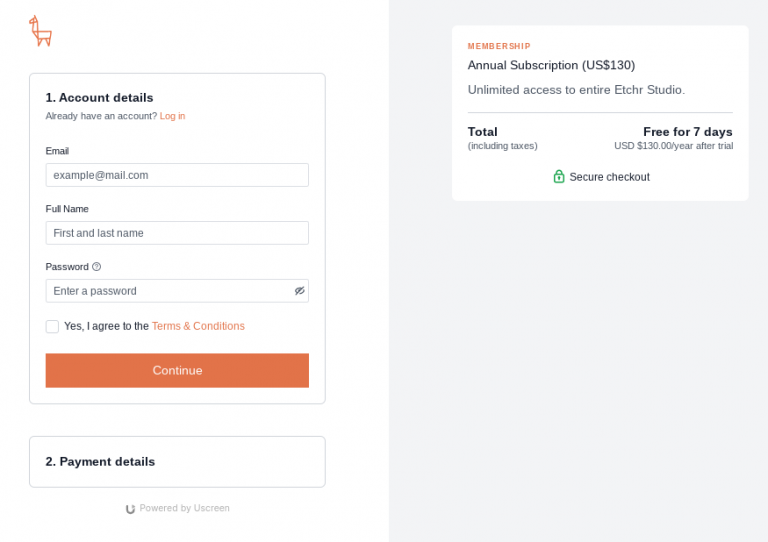Screen dimensions: 768x542
Task: Open the Terms & Conditions link
Action: tap(198, 326)
